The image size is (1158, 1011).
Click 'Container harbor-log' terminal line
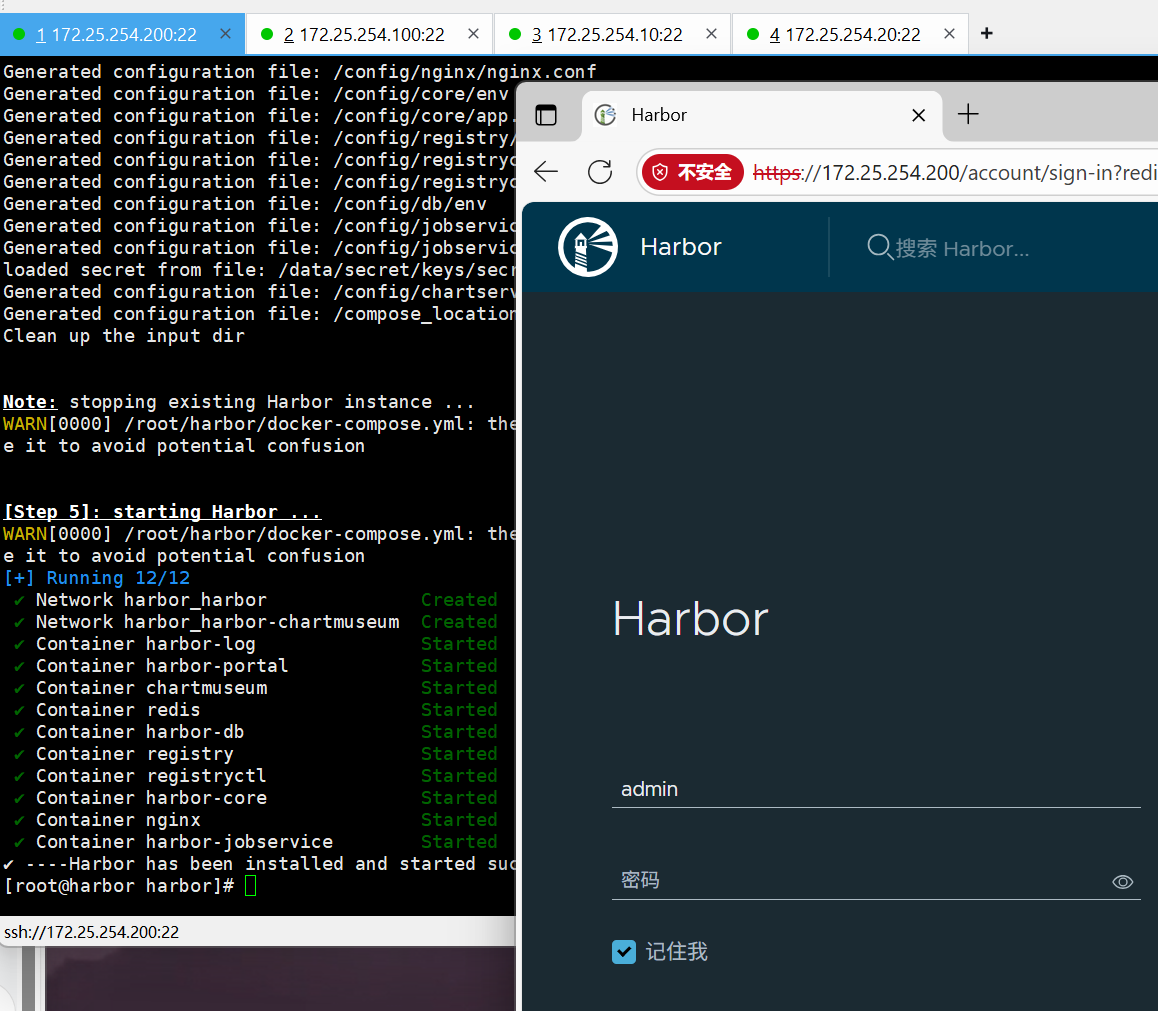(145, 644)
